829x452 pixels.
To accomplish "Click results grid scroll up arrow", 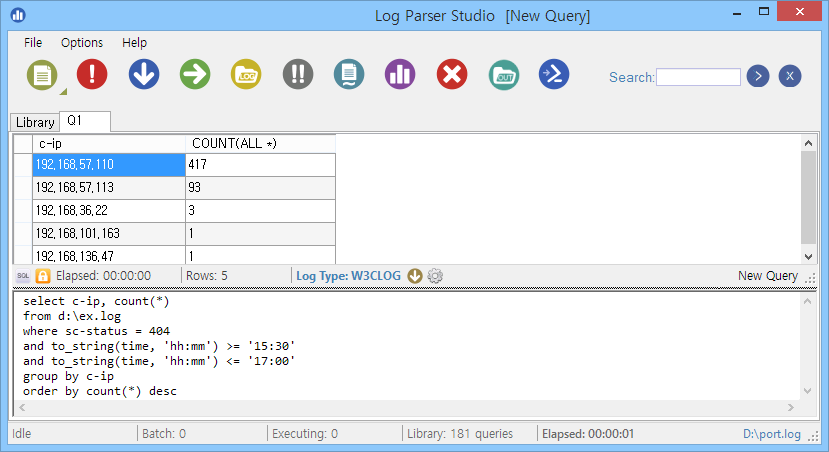I will point(808,143).
